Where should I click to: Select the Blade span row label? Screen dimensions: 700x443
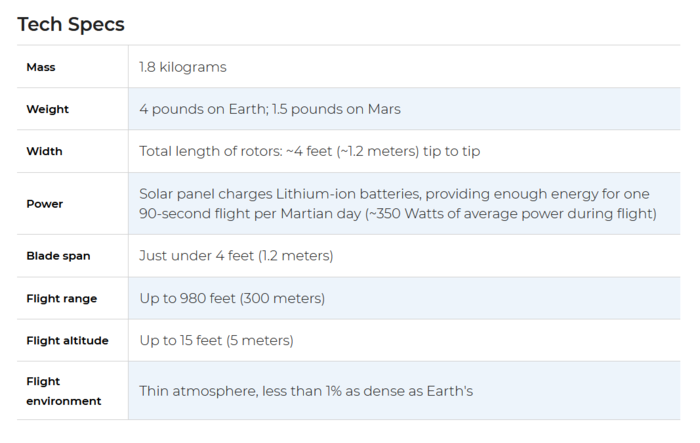pyautogui.click(x=58, y=256)
